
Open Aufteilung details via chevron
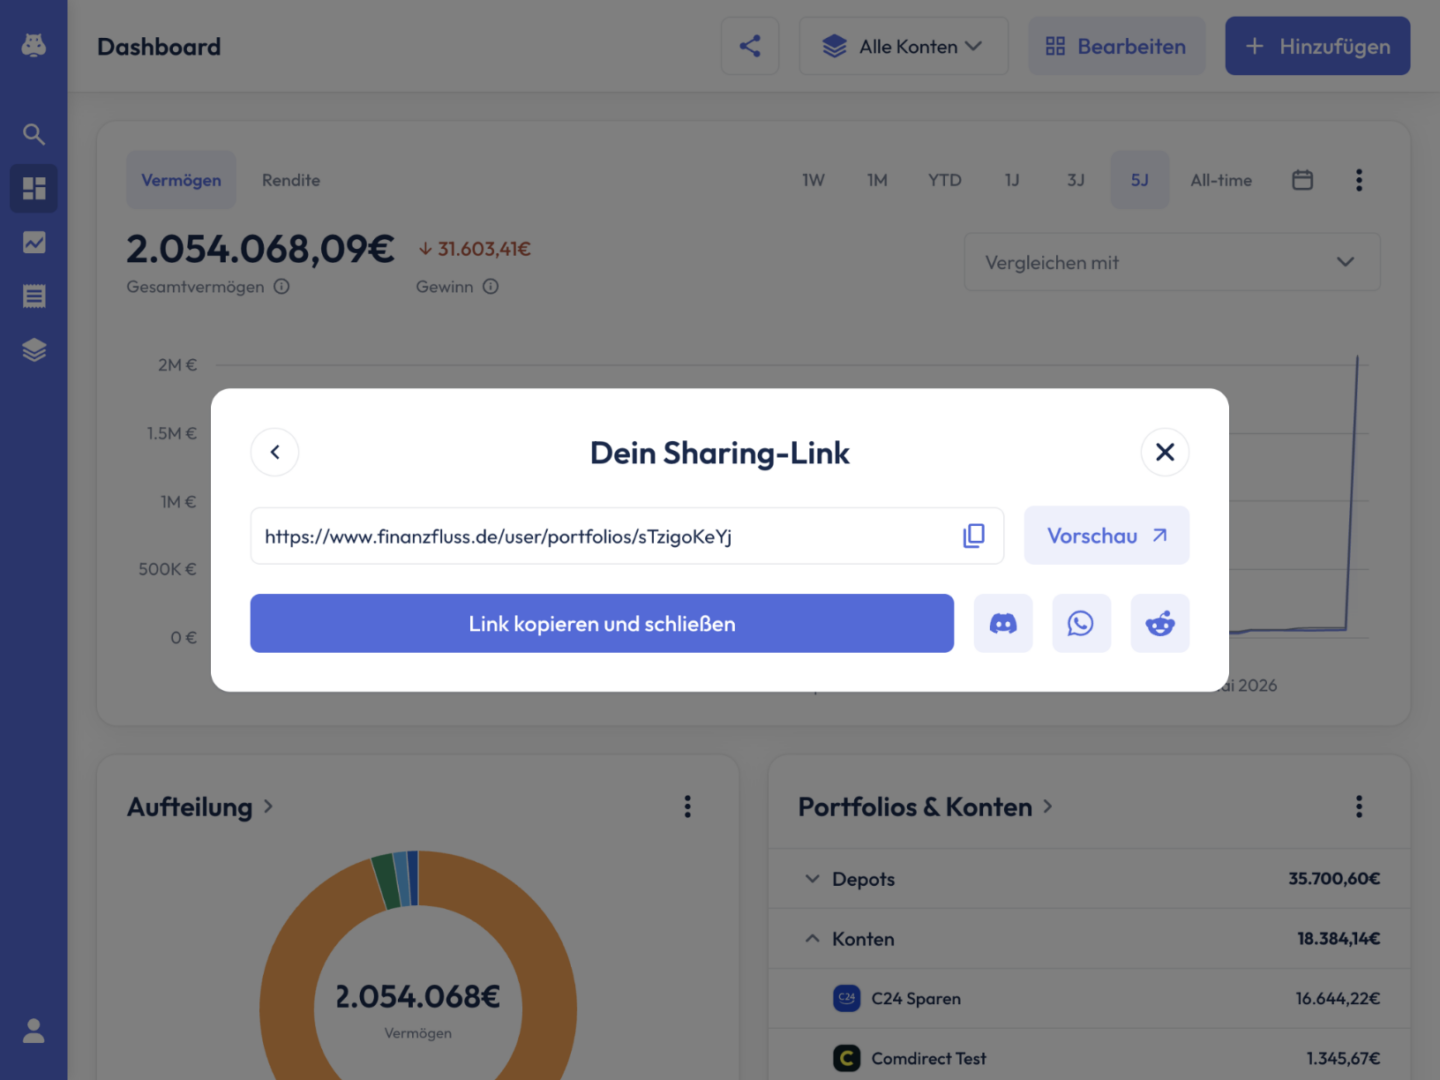point(268,807)
